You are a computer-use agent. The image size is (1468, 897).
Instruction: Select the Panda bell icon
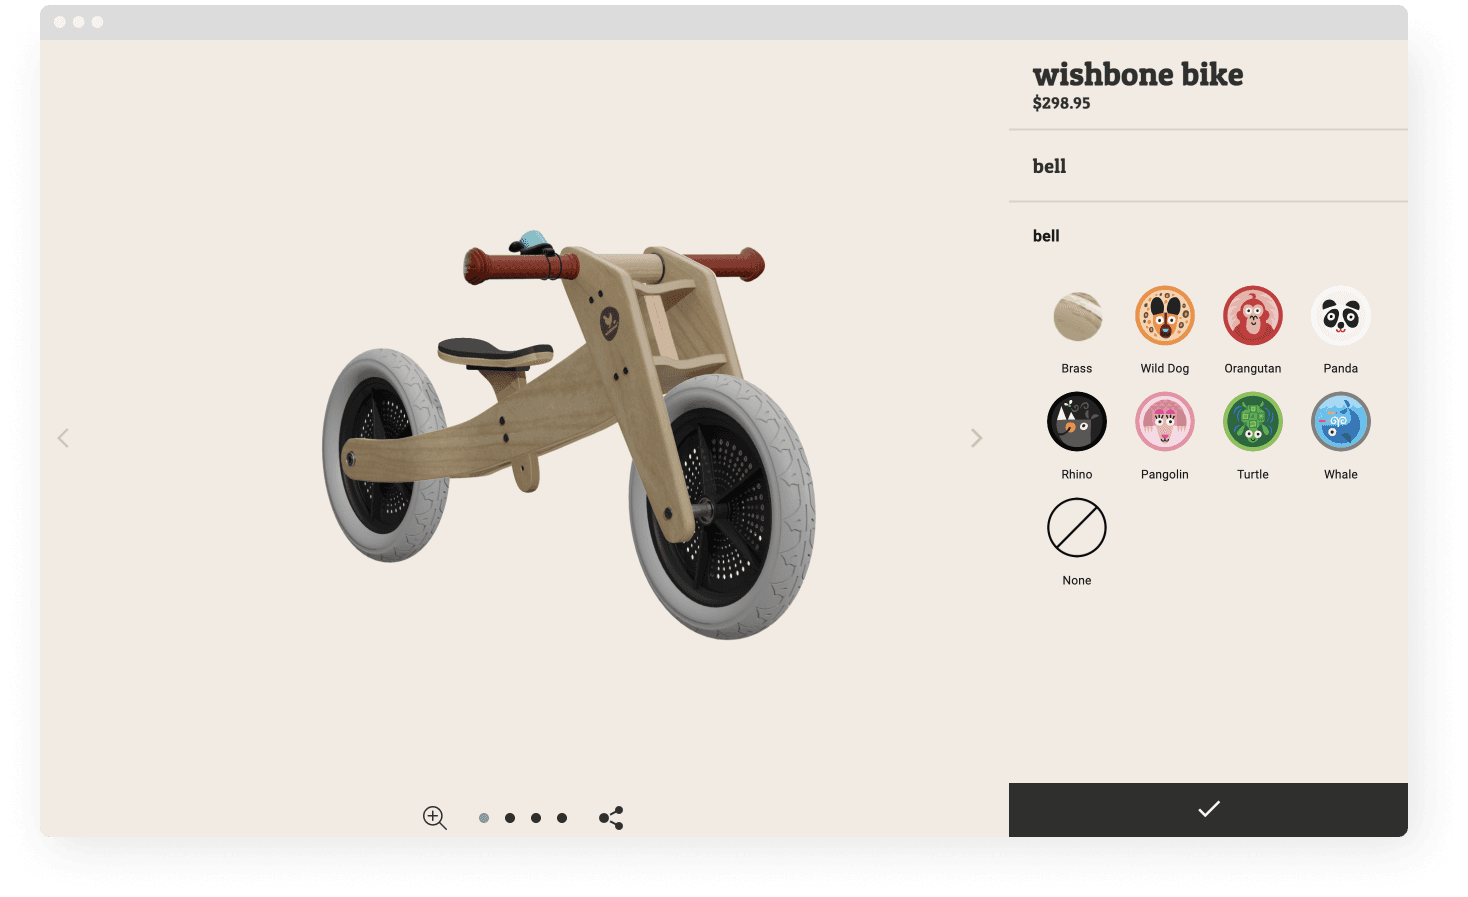[1341, 316]
